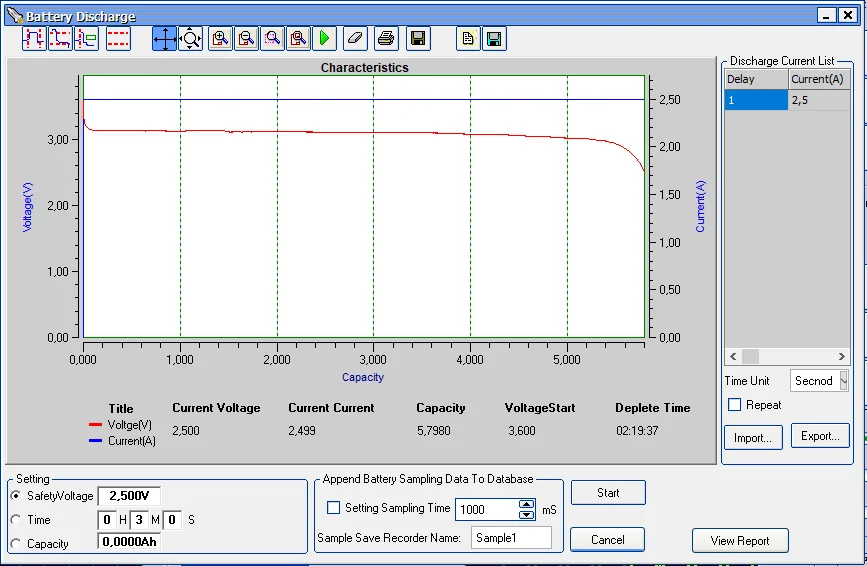
Task: Click the Current Voltage value 2,500
Action: click(186, 431)
